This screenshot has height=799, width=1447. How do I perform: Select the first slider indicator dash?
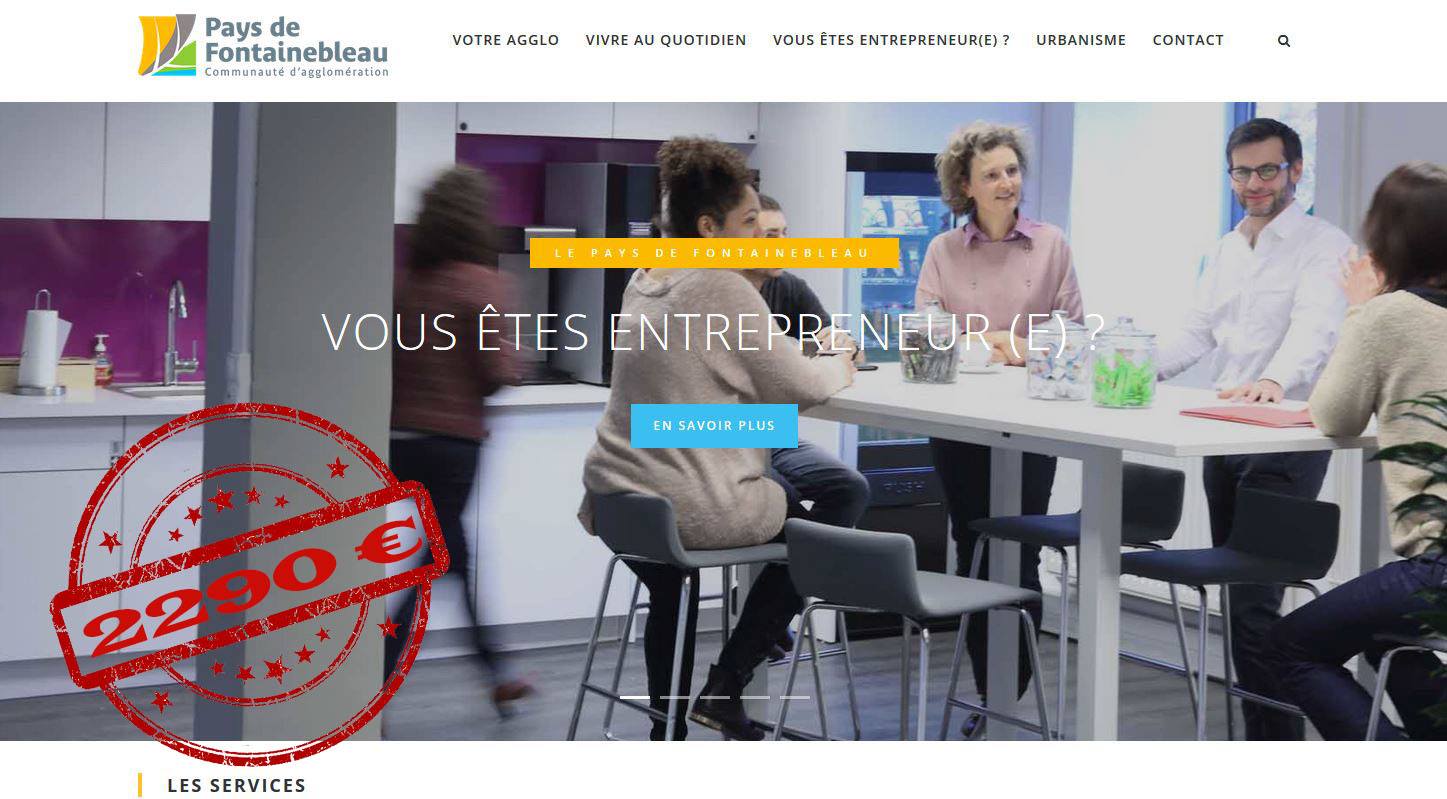coord(635,697)
